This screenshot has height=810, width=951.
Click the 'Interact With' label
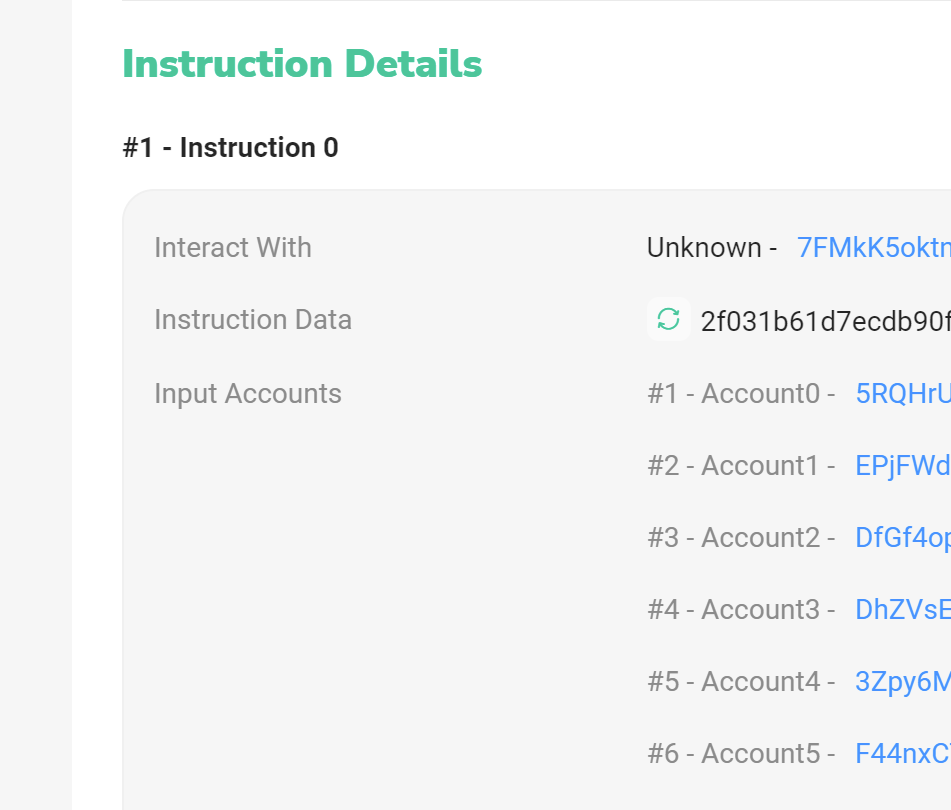click(x=233, y=248)
